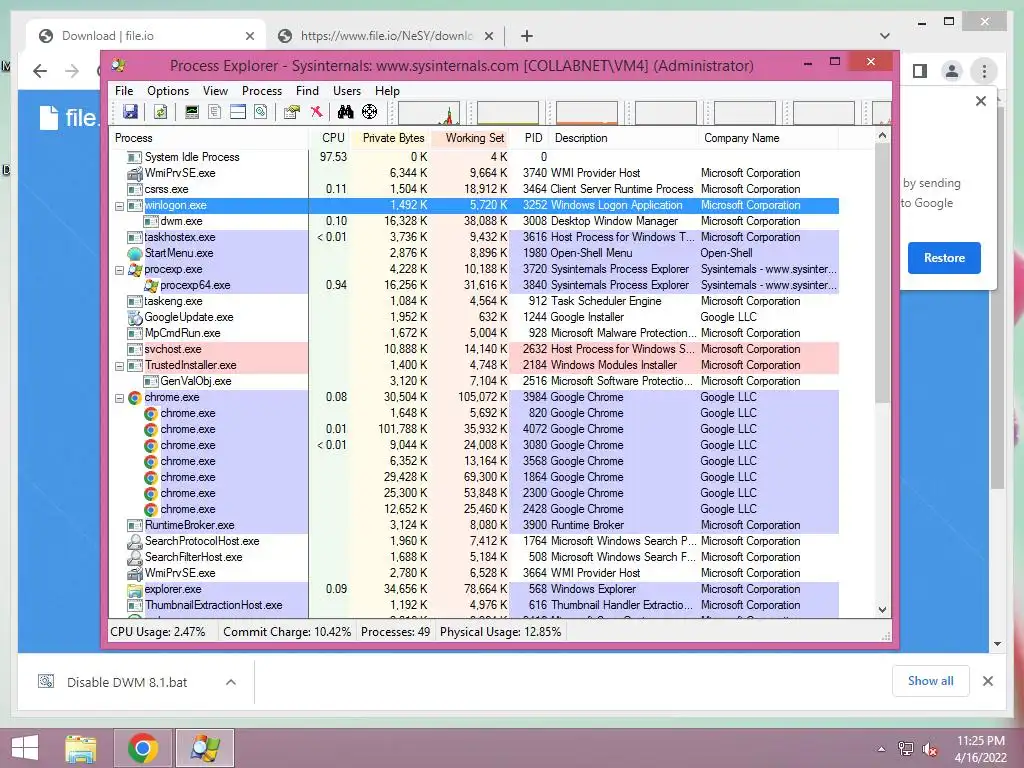The width and height of the screenshot is (1024, 768).
Task: Click the crosshair Find Window's Process icon
Action: pyautogui.click(x=370, y=112)
